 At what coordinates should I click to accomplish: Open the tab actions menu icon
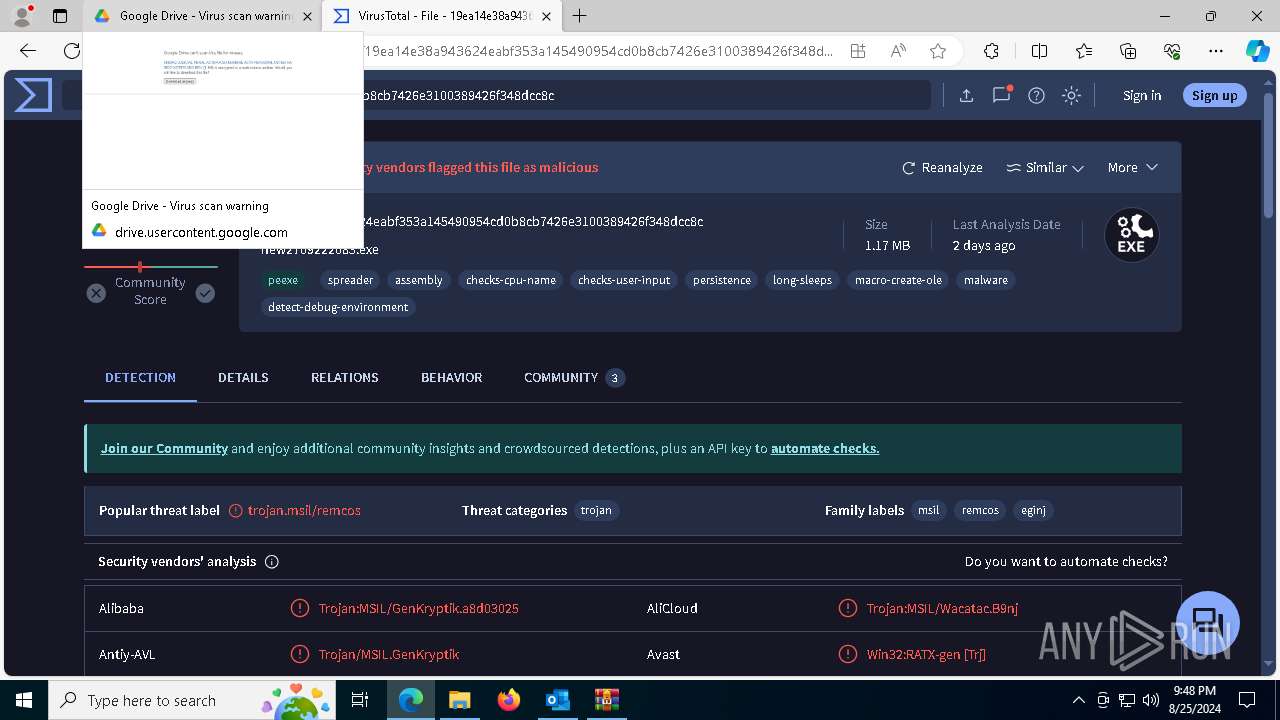click(60, 16)
